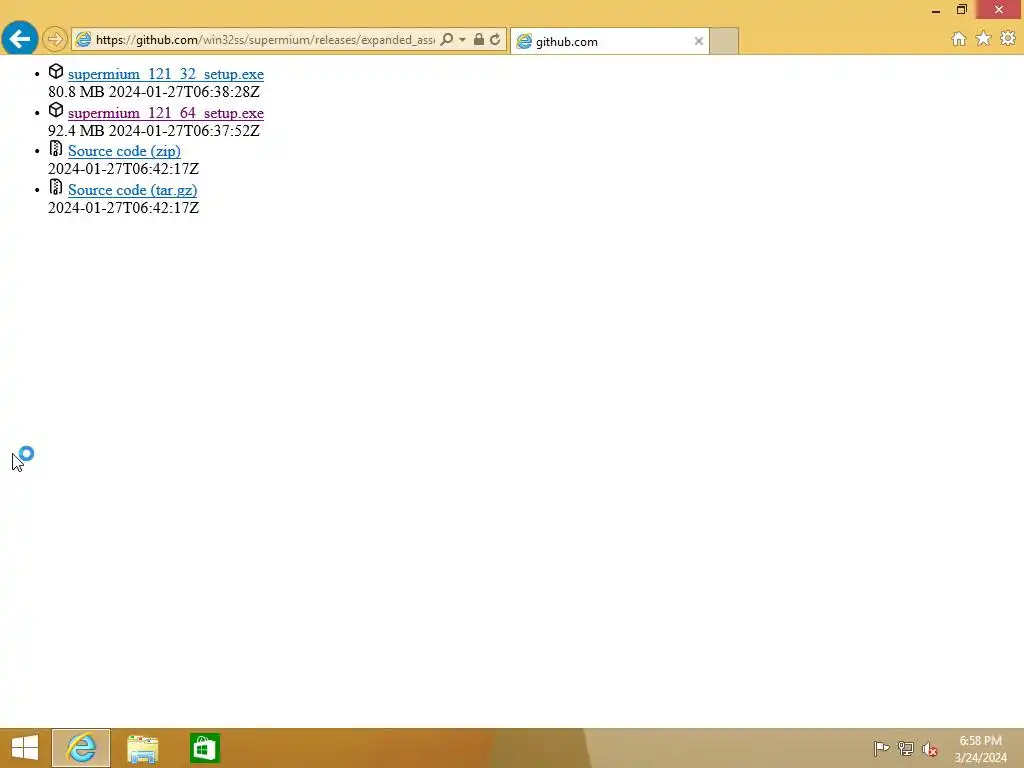Viewport: 1024px width, 768px height.
Task: Click the network status tray icon
Action: point(906,749)
